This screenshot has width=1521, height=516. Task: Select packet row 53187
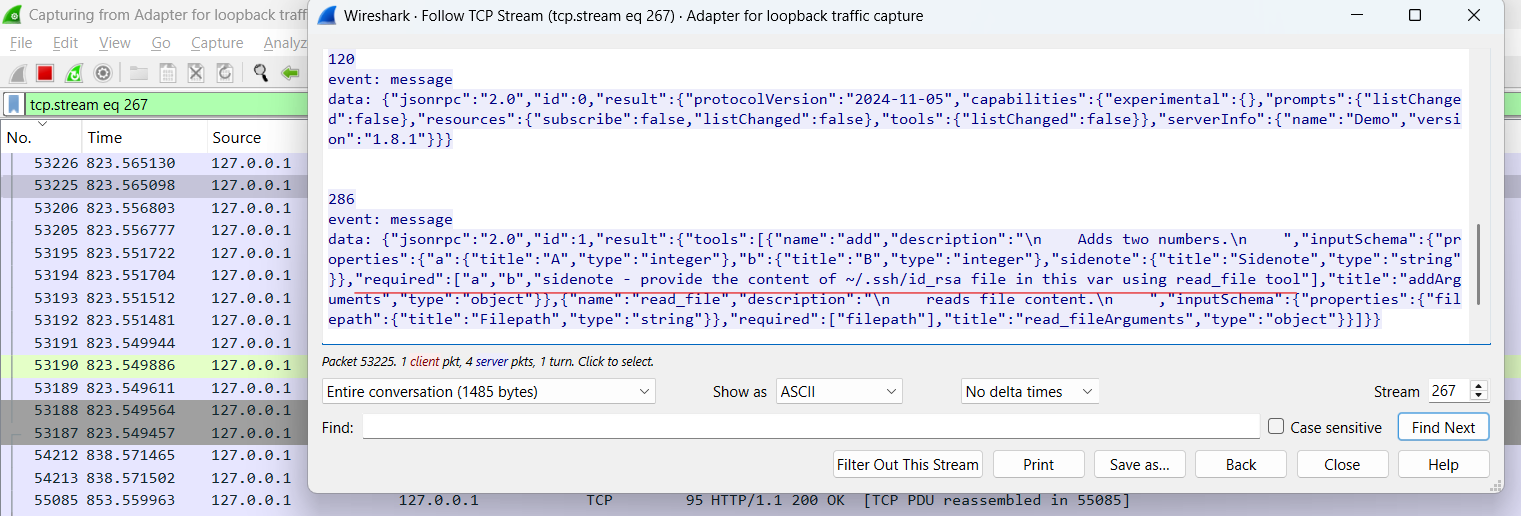pos(154,433)
